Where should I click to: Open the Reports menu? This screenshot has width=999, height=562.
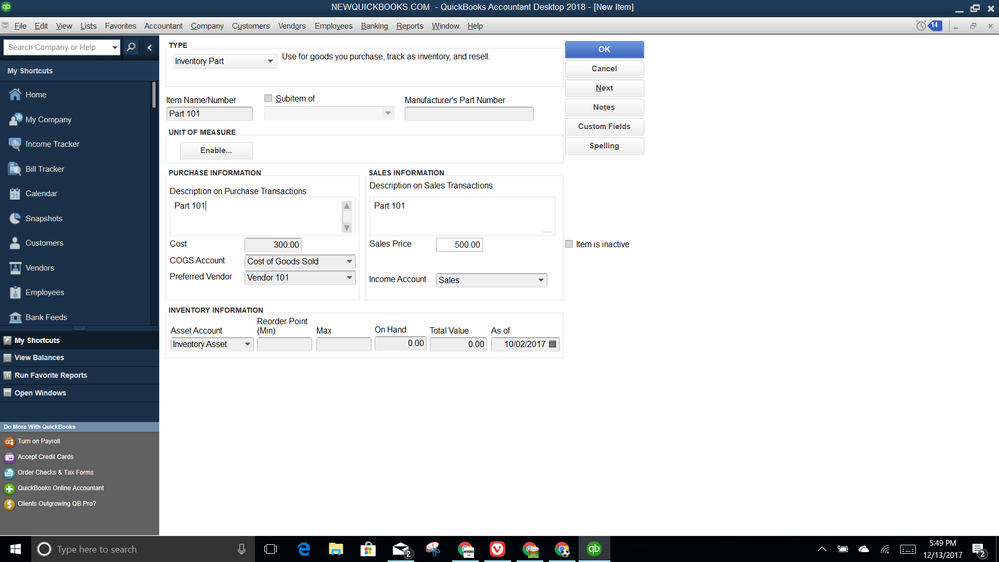[410, 26]
